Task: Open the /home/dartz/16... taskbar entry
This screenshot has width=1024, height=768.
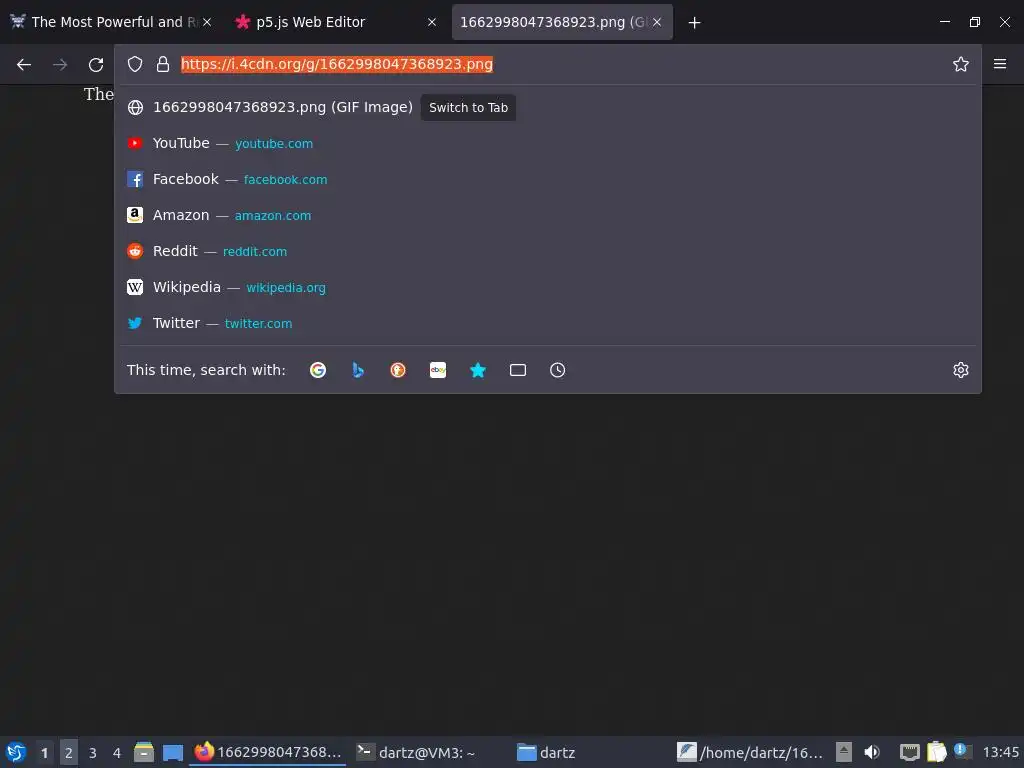Action: coord(750,752)
